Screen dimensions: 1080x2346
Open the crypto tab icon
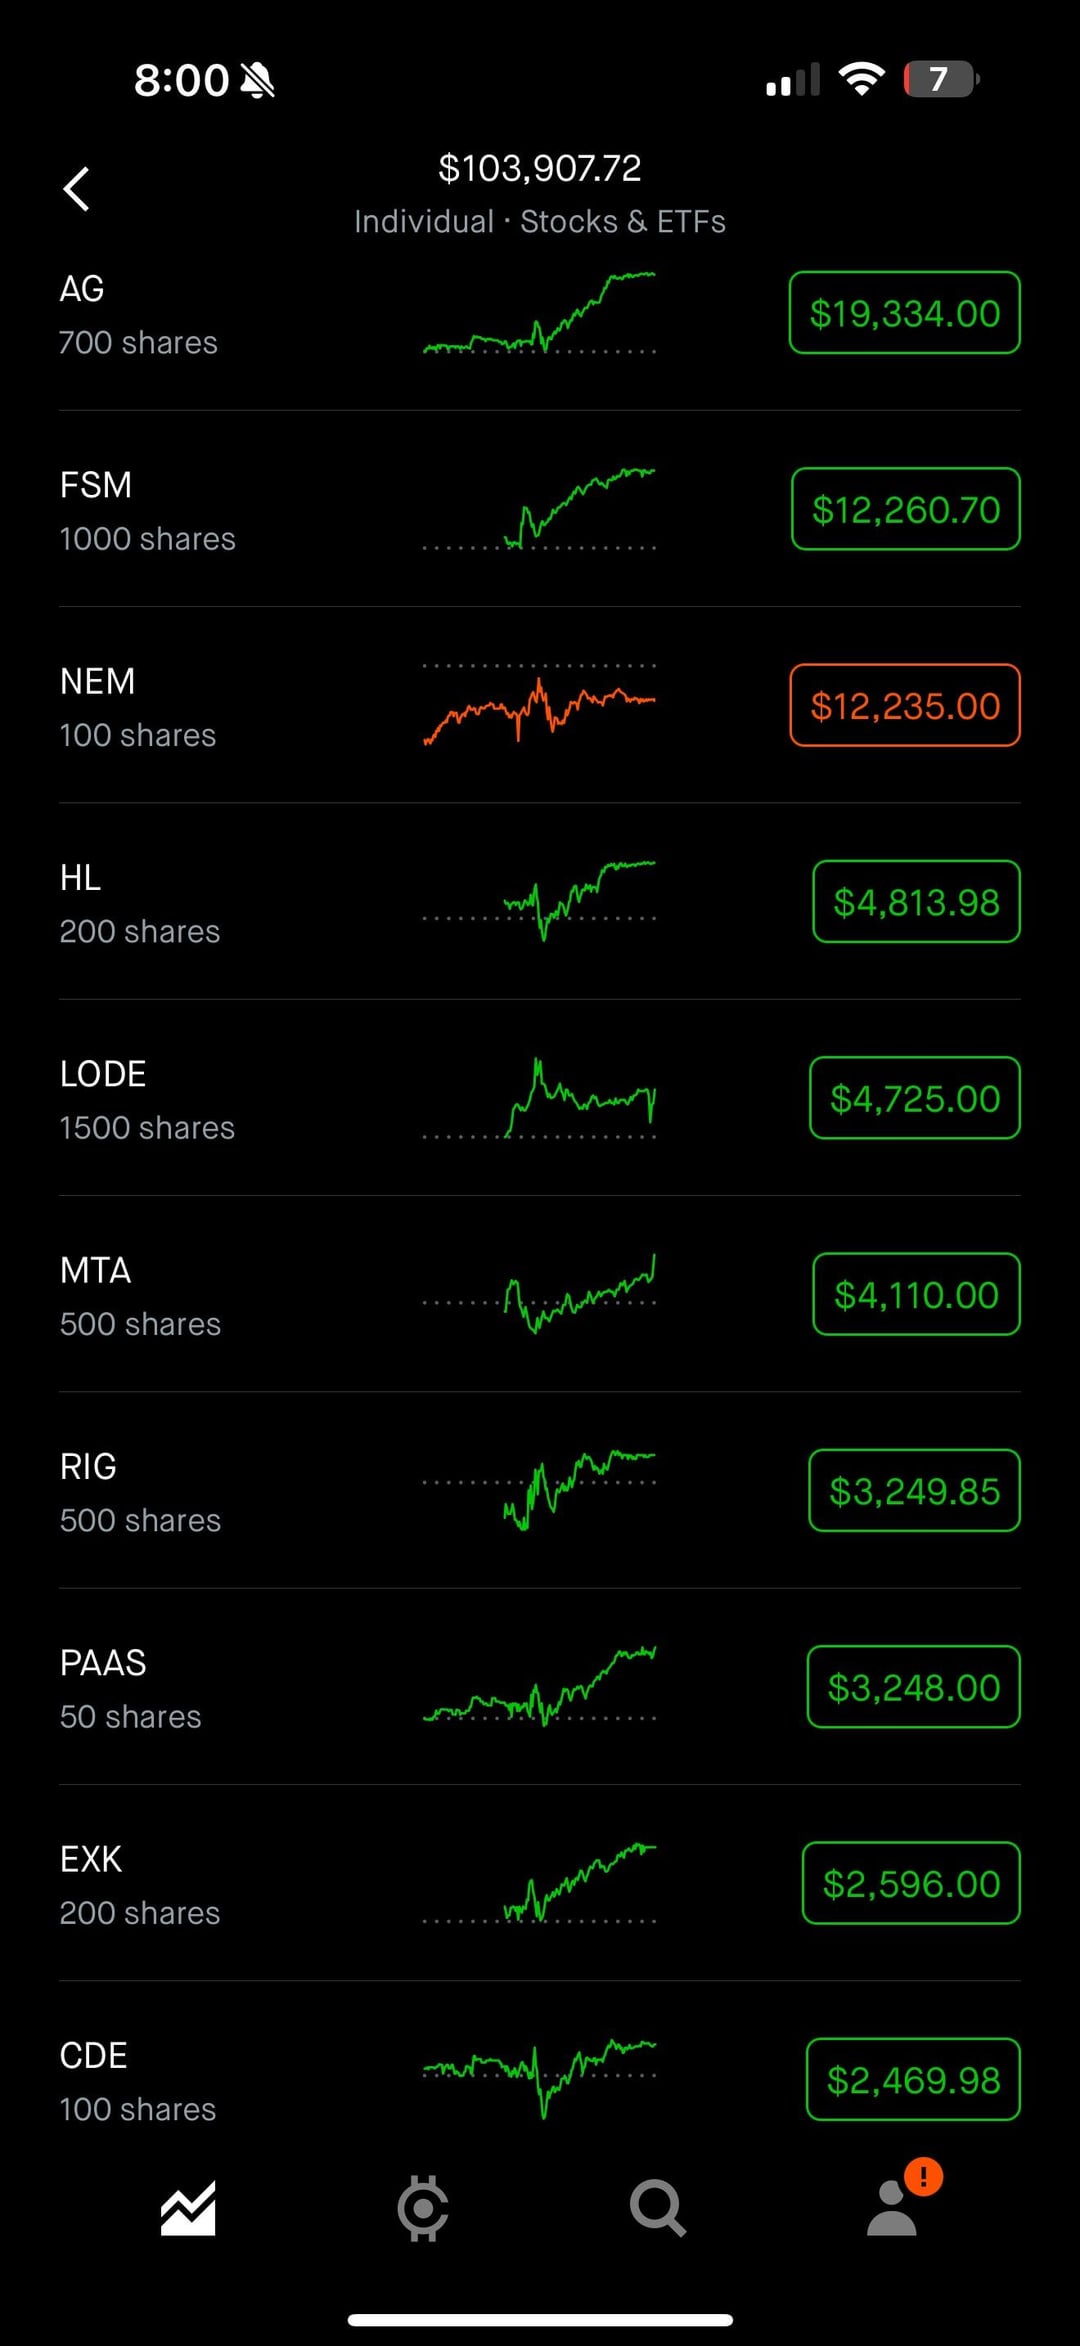[422, 2208]
